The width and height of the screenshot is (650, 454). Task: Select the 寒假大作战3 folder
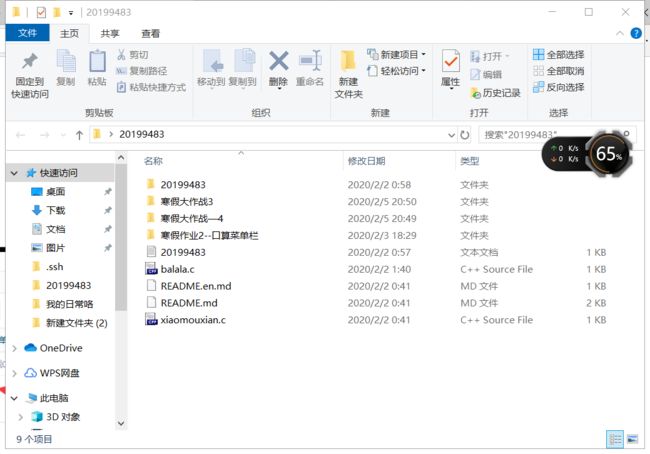click(187, 202)
